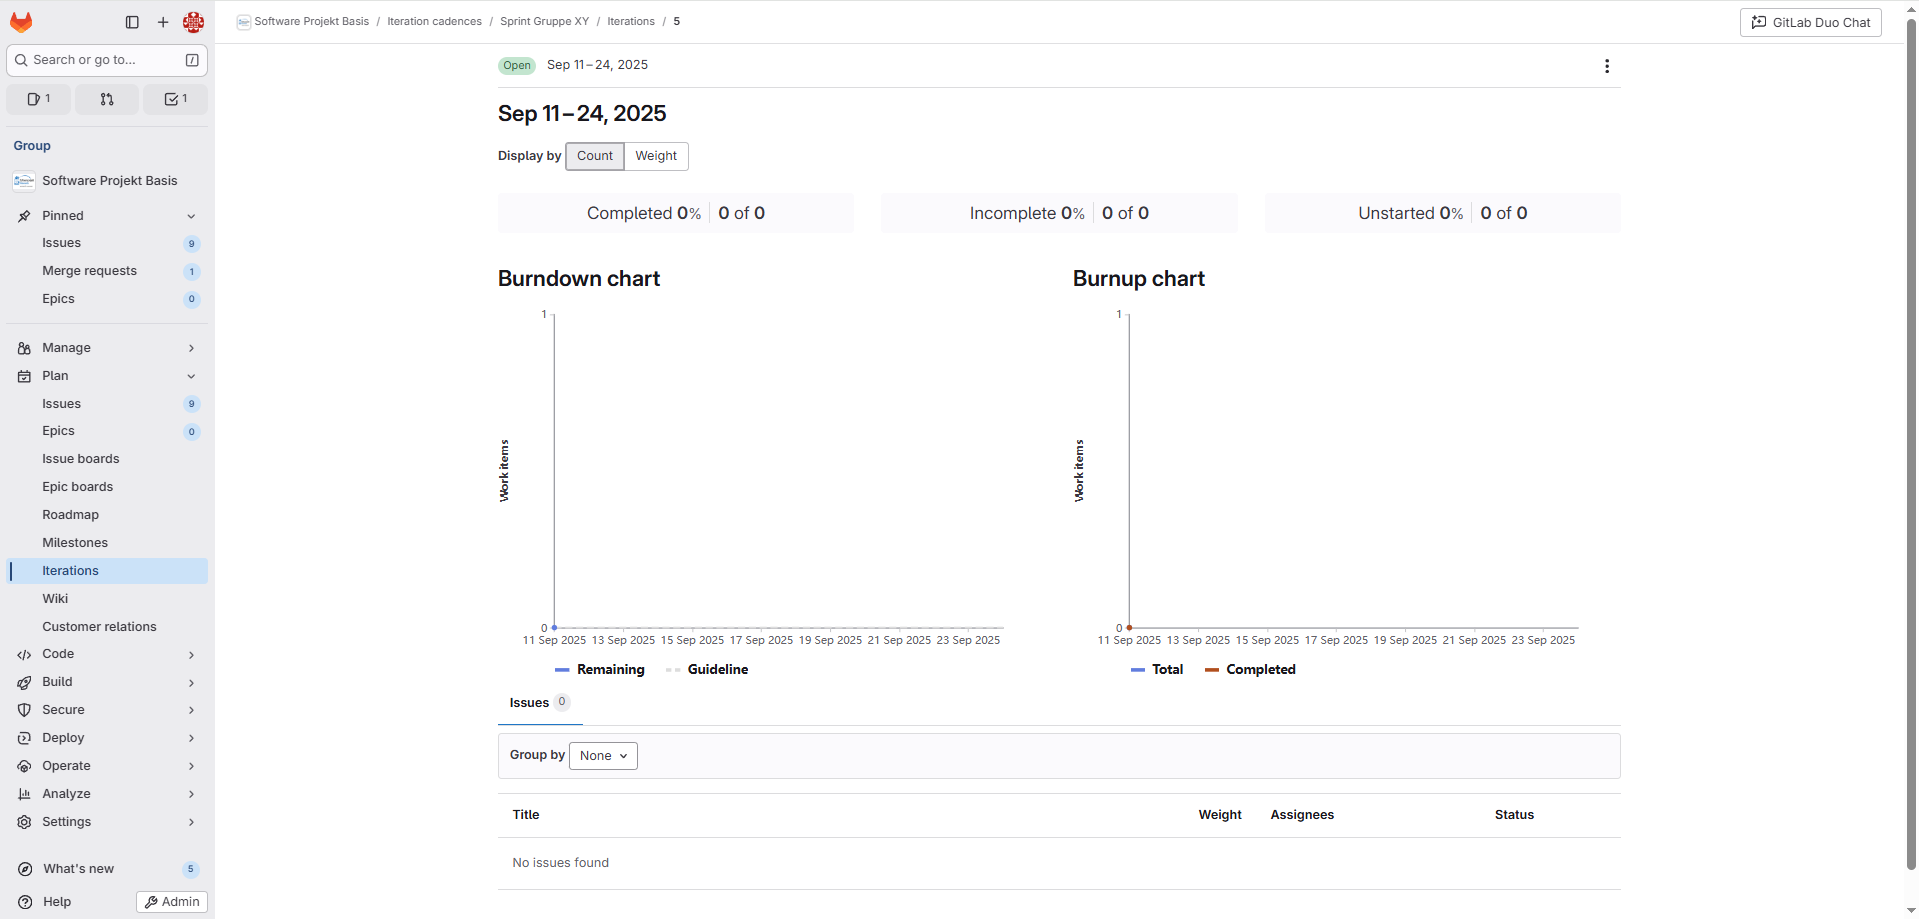Open the user avatar menu

click(193, 22)
